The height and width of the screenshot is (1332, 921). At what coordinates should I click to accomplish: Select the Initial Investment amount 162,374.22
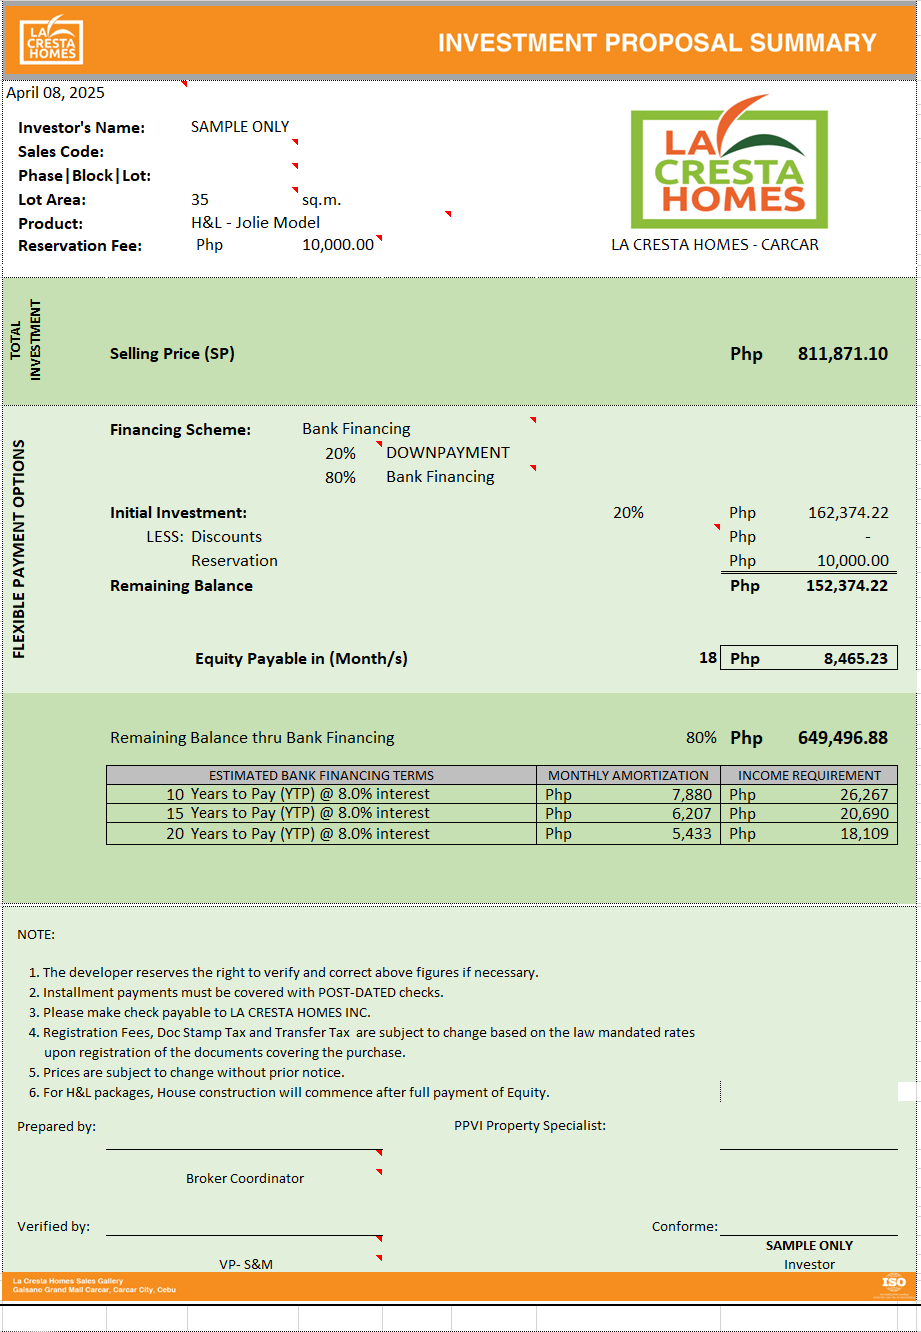pyautogui.click(x=847, y=513)
